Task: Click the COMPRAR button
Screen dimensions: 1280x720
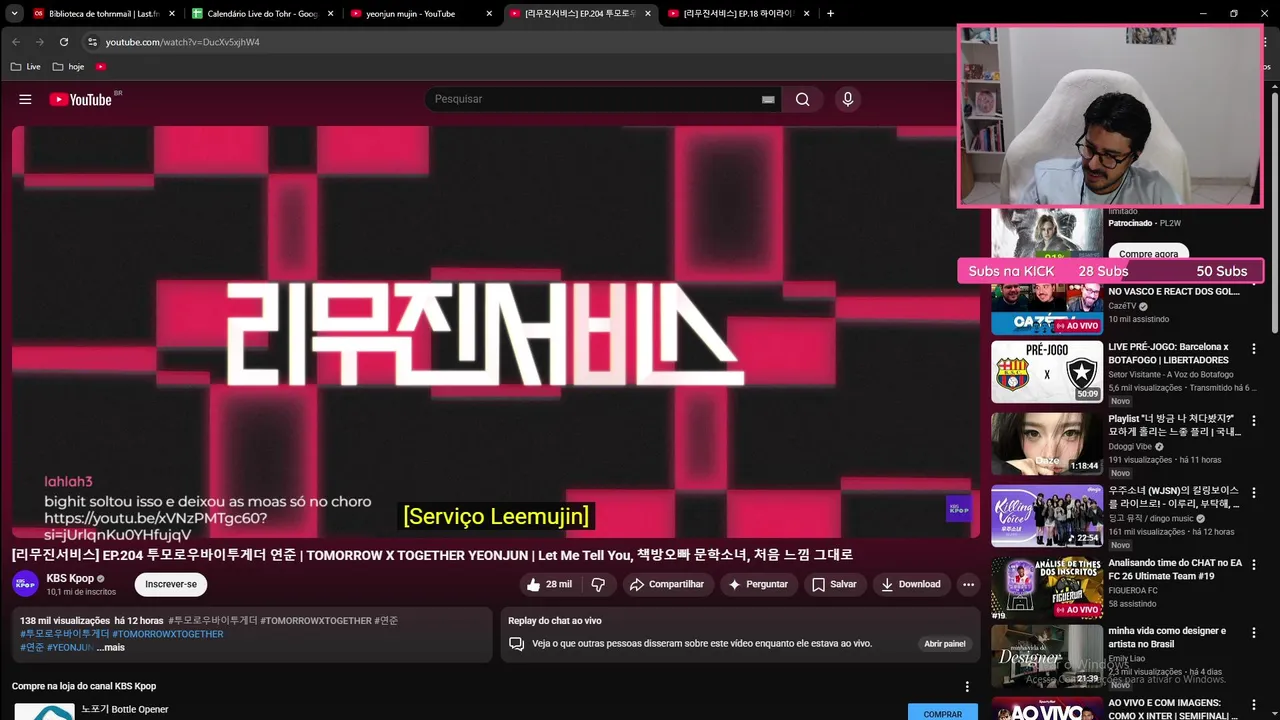Action: 943,713
